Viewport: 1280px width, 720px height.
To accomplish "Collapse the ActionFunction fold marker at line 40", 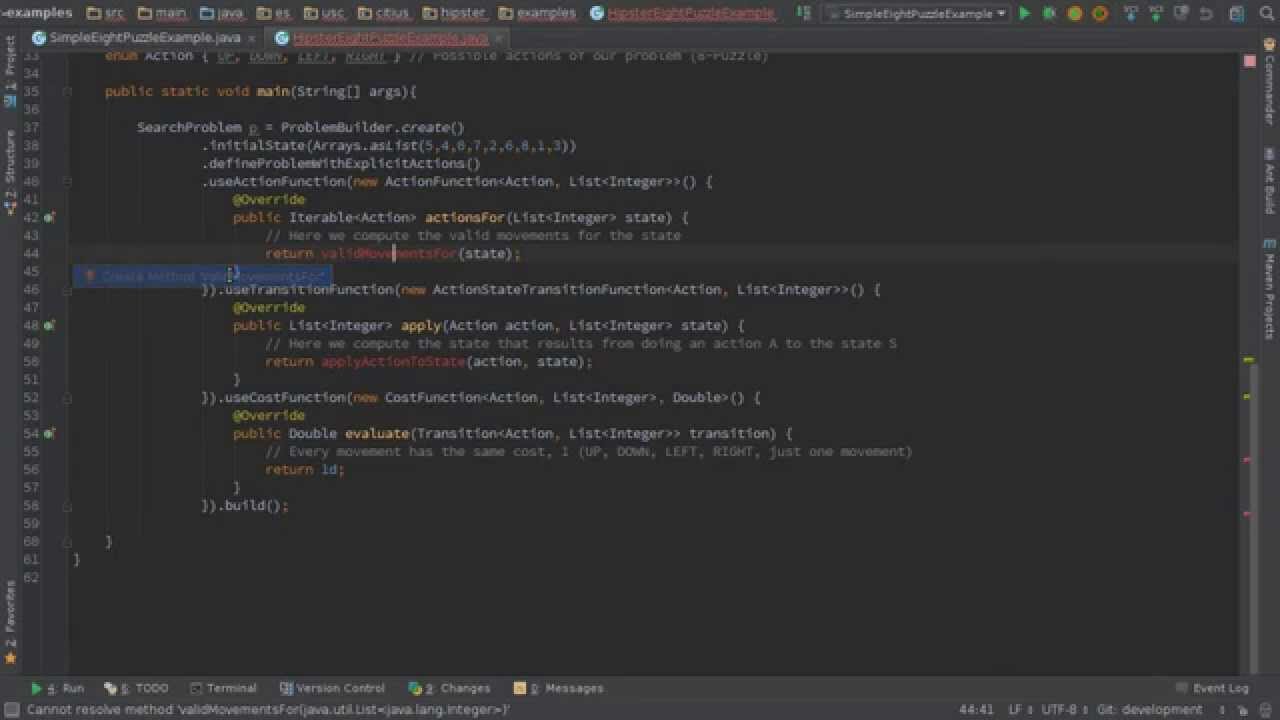I will coord(67,181).
